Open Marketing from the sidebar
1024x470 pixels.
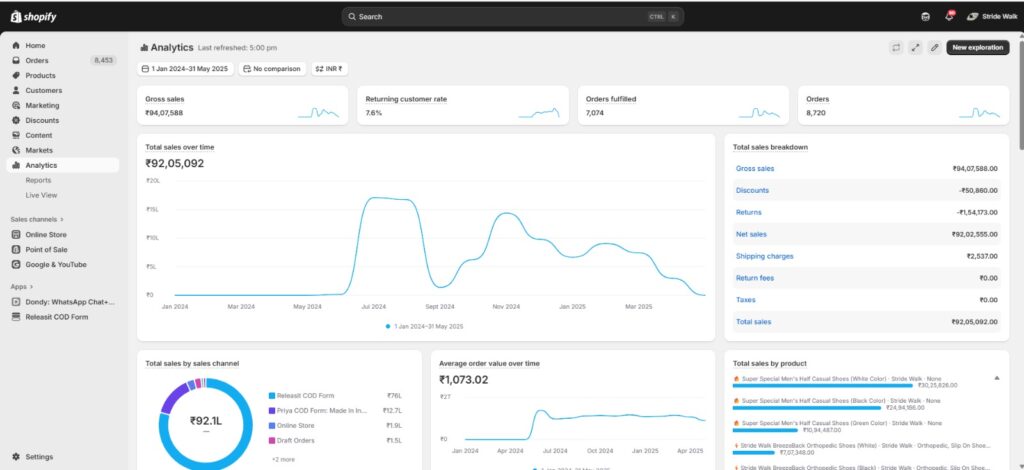42,105
